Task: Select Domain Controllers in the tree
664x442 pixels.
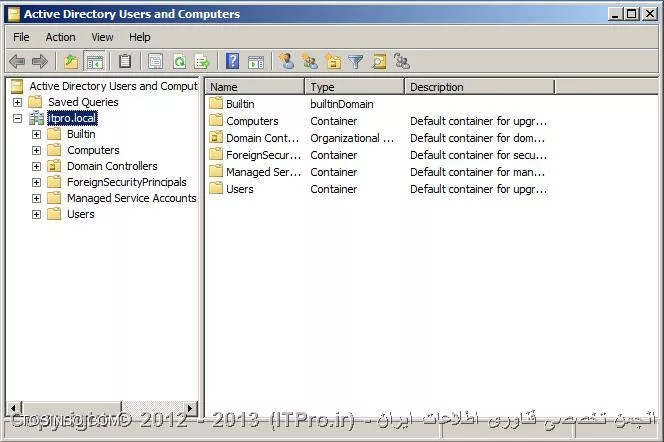Action: [x=112, y=166]
